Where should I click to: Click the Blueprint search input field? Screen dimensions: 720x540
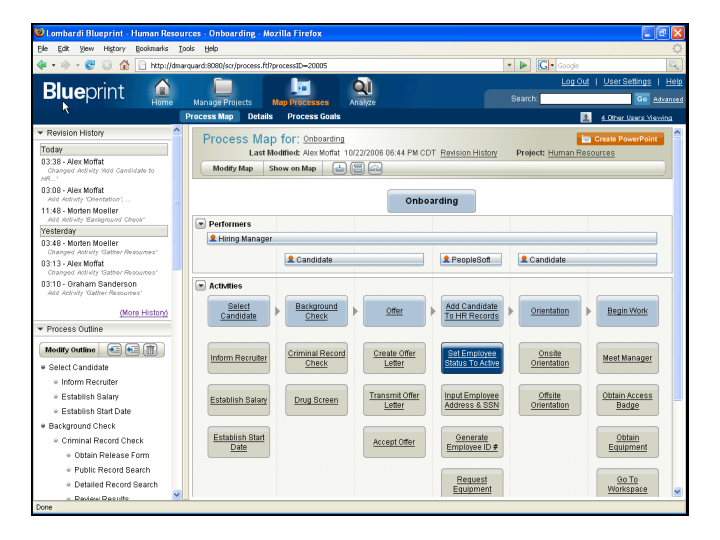point(585,99)
